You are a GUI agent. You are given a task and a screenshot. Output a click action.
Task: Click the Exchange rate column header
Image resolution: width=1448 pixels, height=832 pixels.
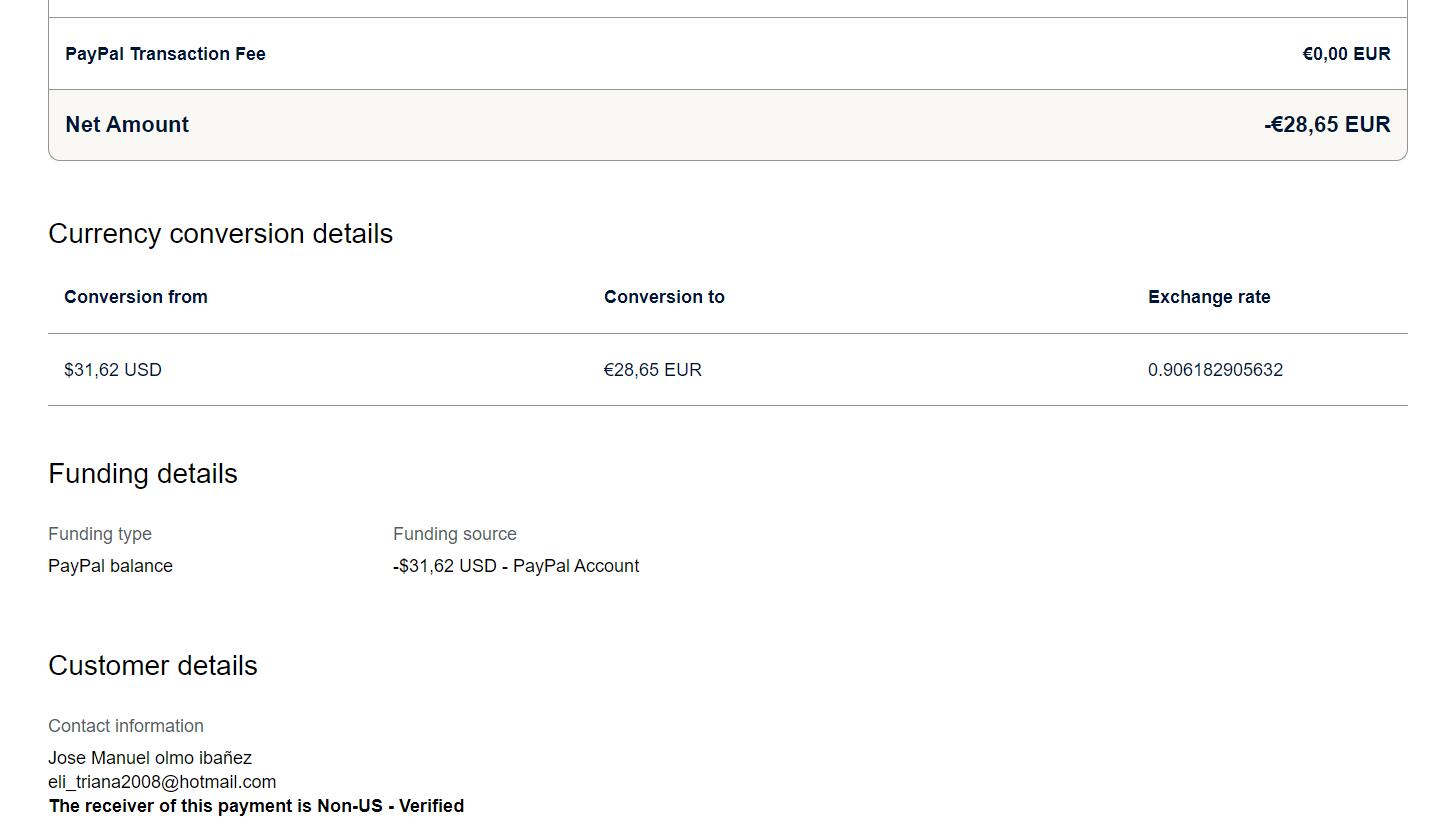pos(1209,297)
